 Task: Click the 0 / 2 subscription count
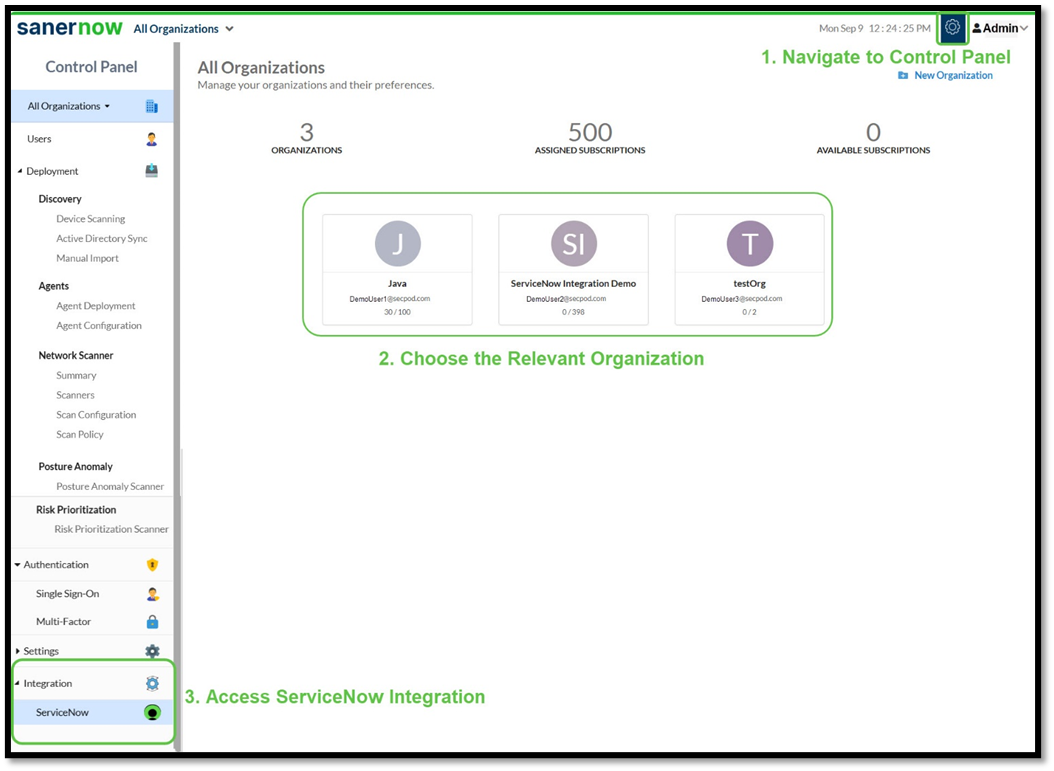749,312
